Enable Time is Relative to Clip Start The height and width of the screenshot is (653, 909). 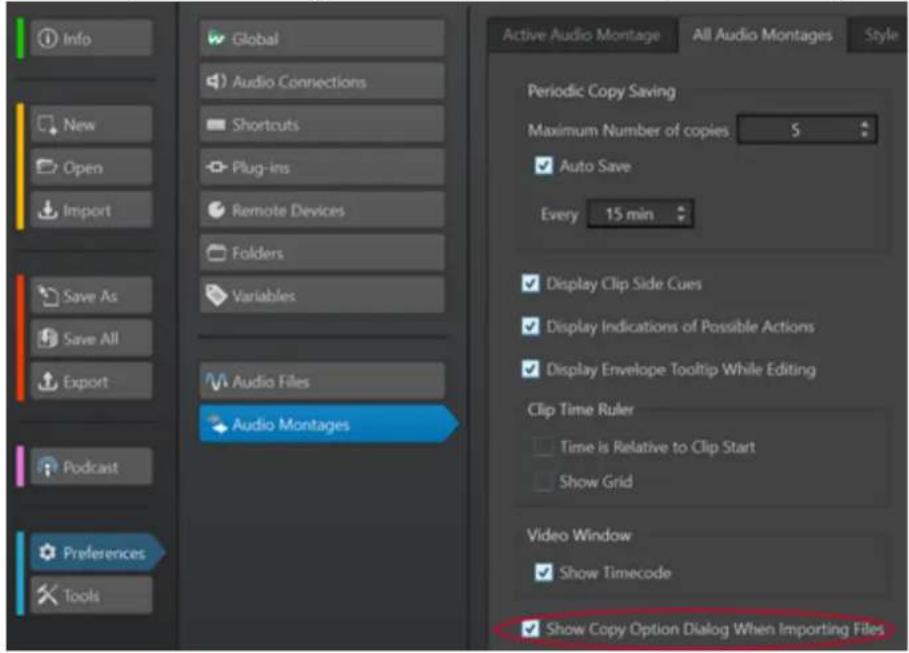[543, 447]
